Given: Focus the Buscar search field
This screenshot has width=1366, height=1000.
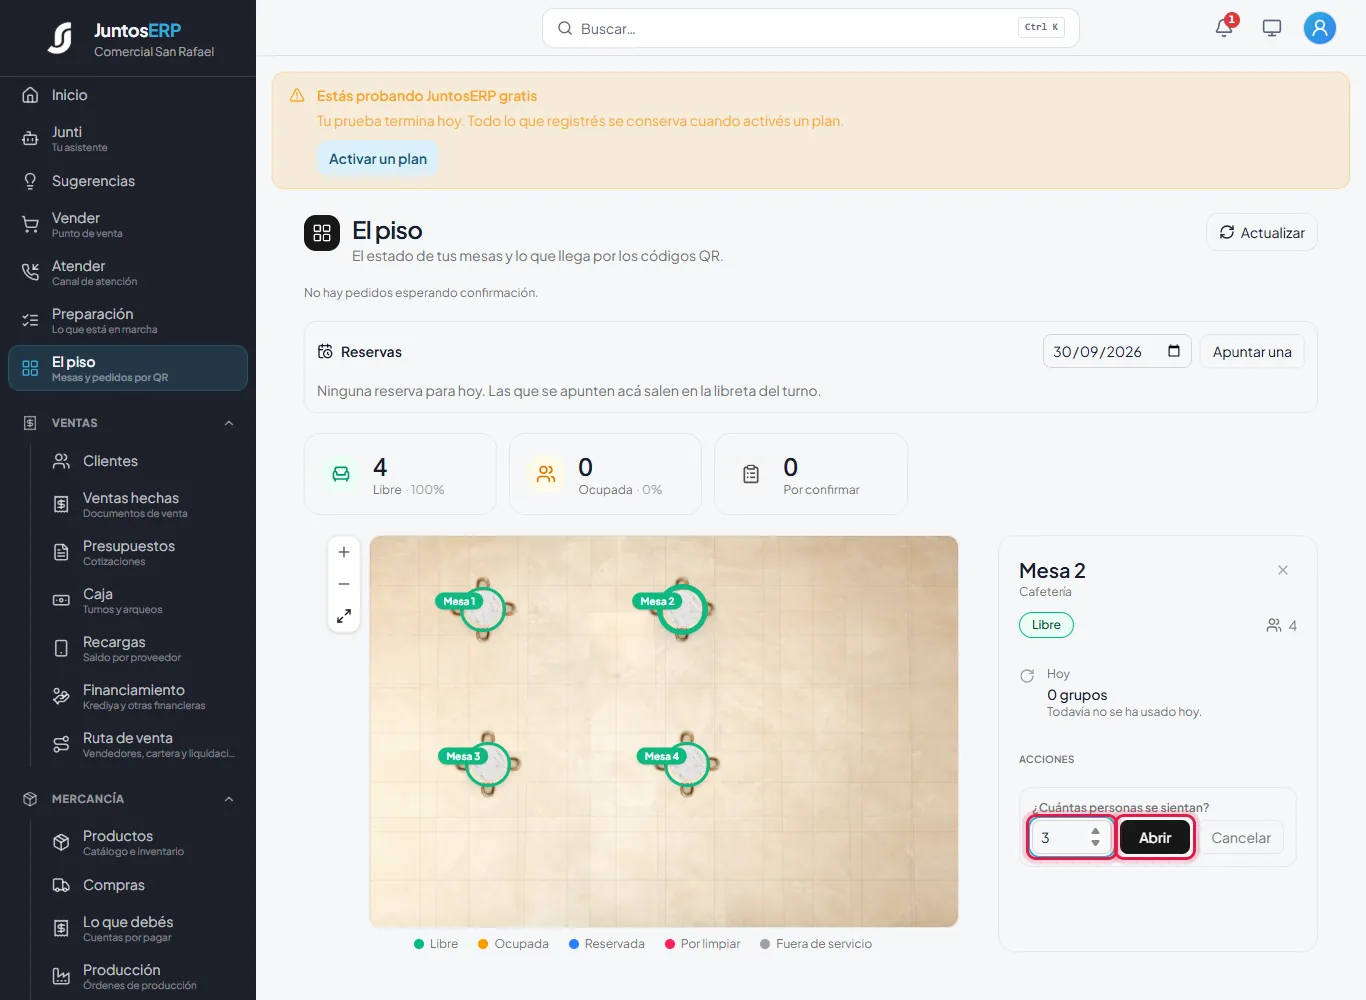Looking at the screenshot, I should 811,28.
